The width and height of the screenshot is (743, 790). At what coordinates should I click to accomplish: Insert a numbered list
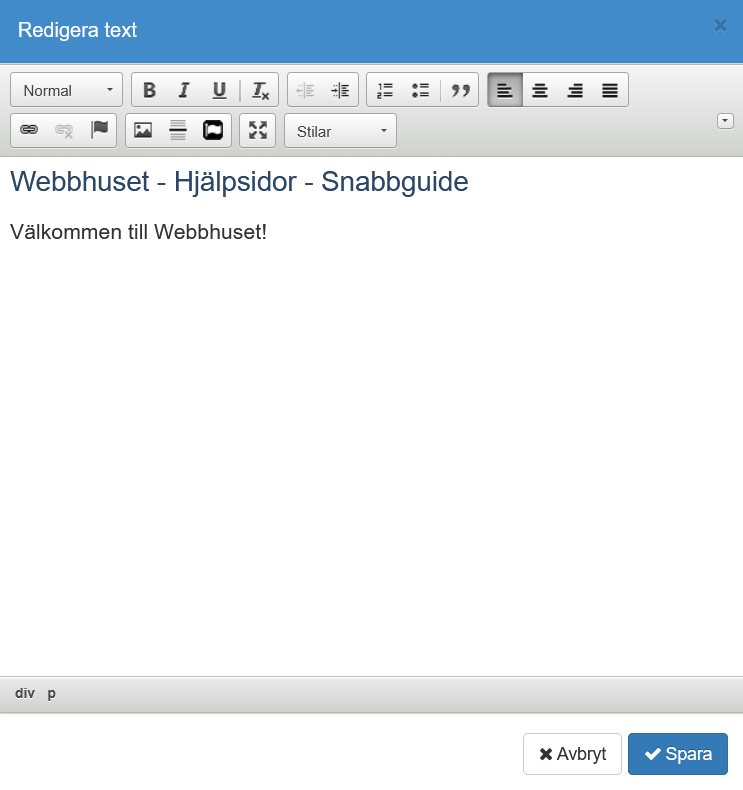(x=385, y=90)
